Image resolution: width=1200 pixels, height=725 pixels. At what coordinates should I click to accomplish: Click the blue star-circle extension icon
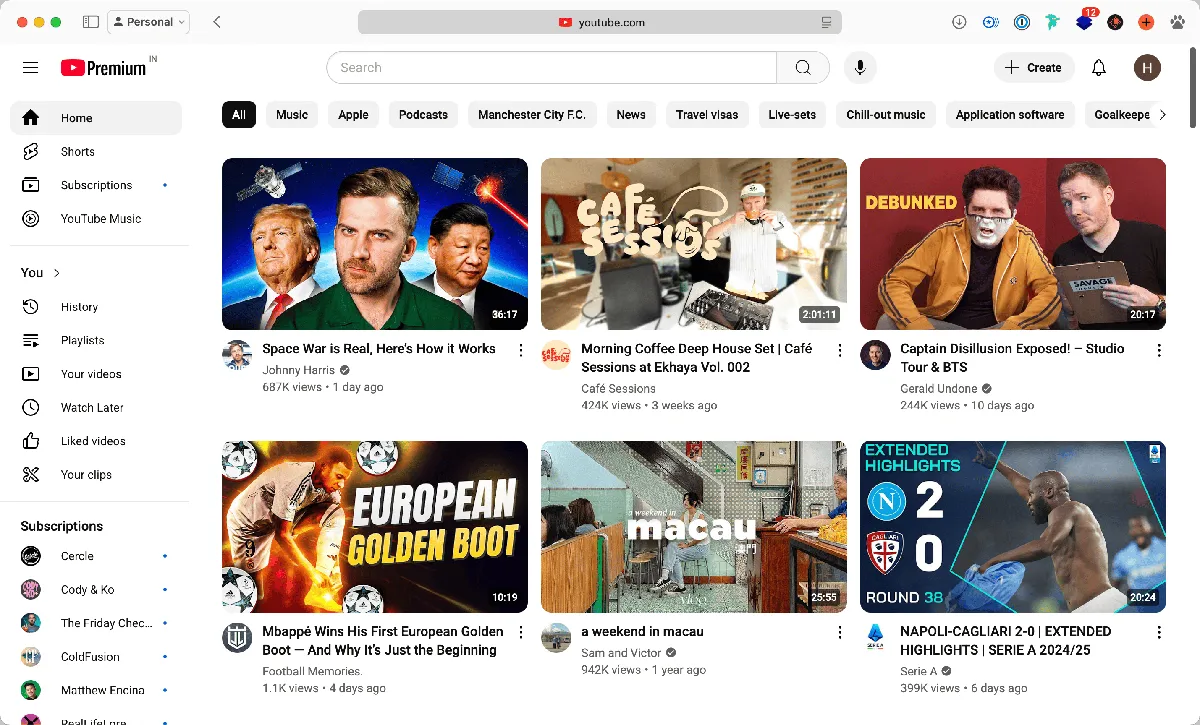click(990, 22)
